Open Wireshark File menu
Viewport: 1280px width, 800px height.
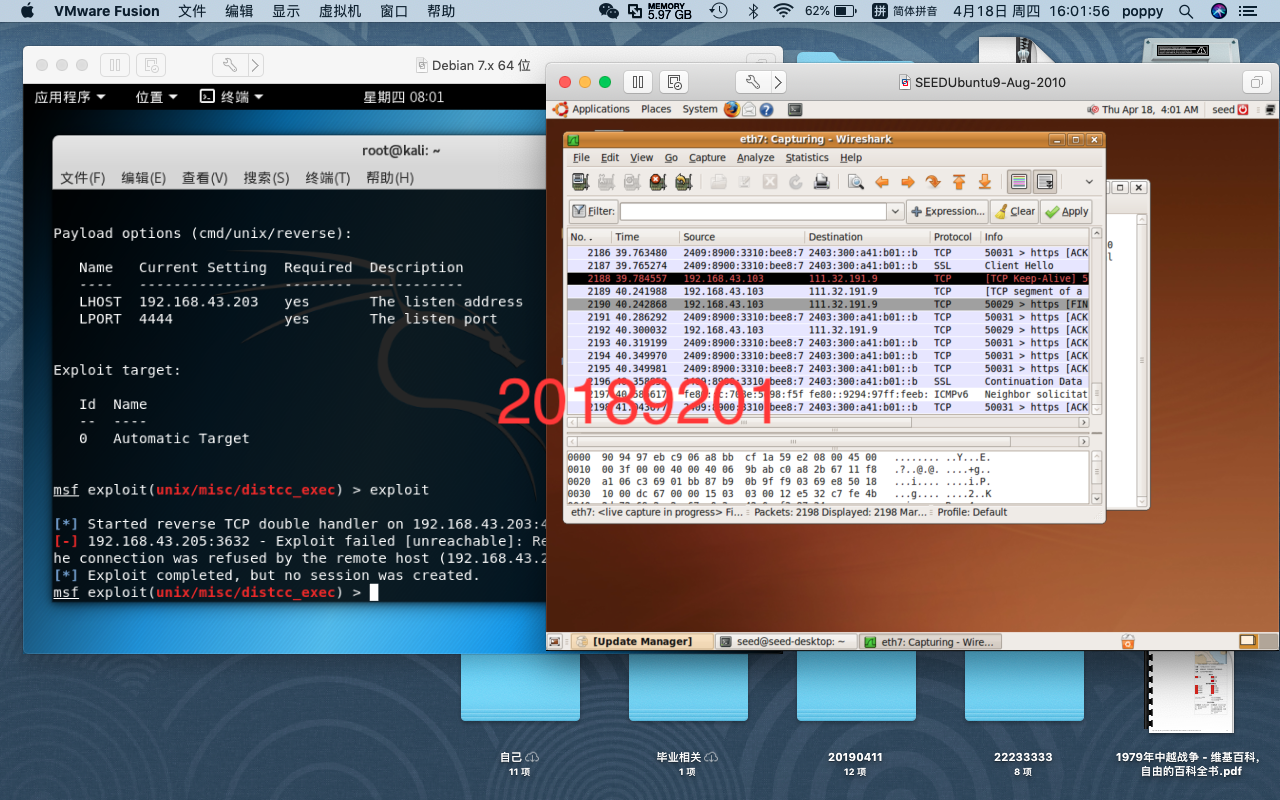click(581, 157)
